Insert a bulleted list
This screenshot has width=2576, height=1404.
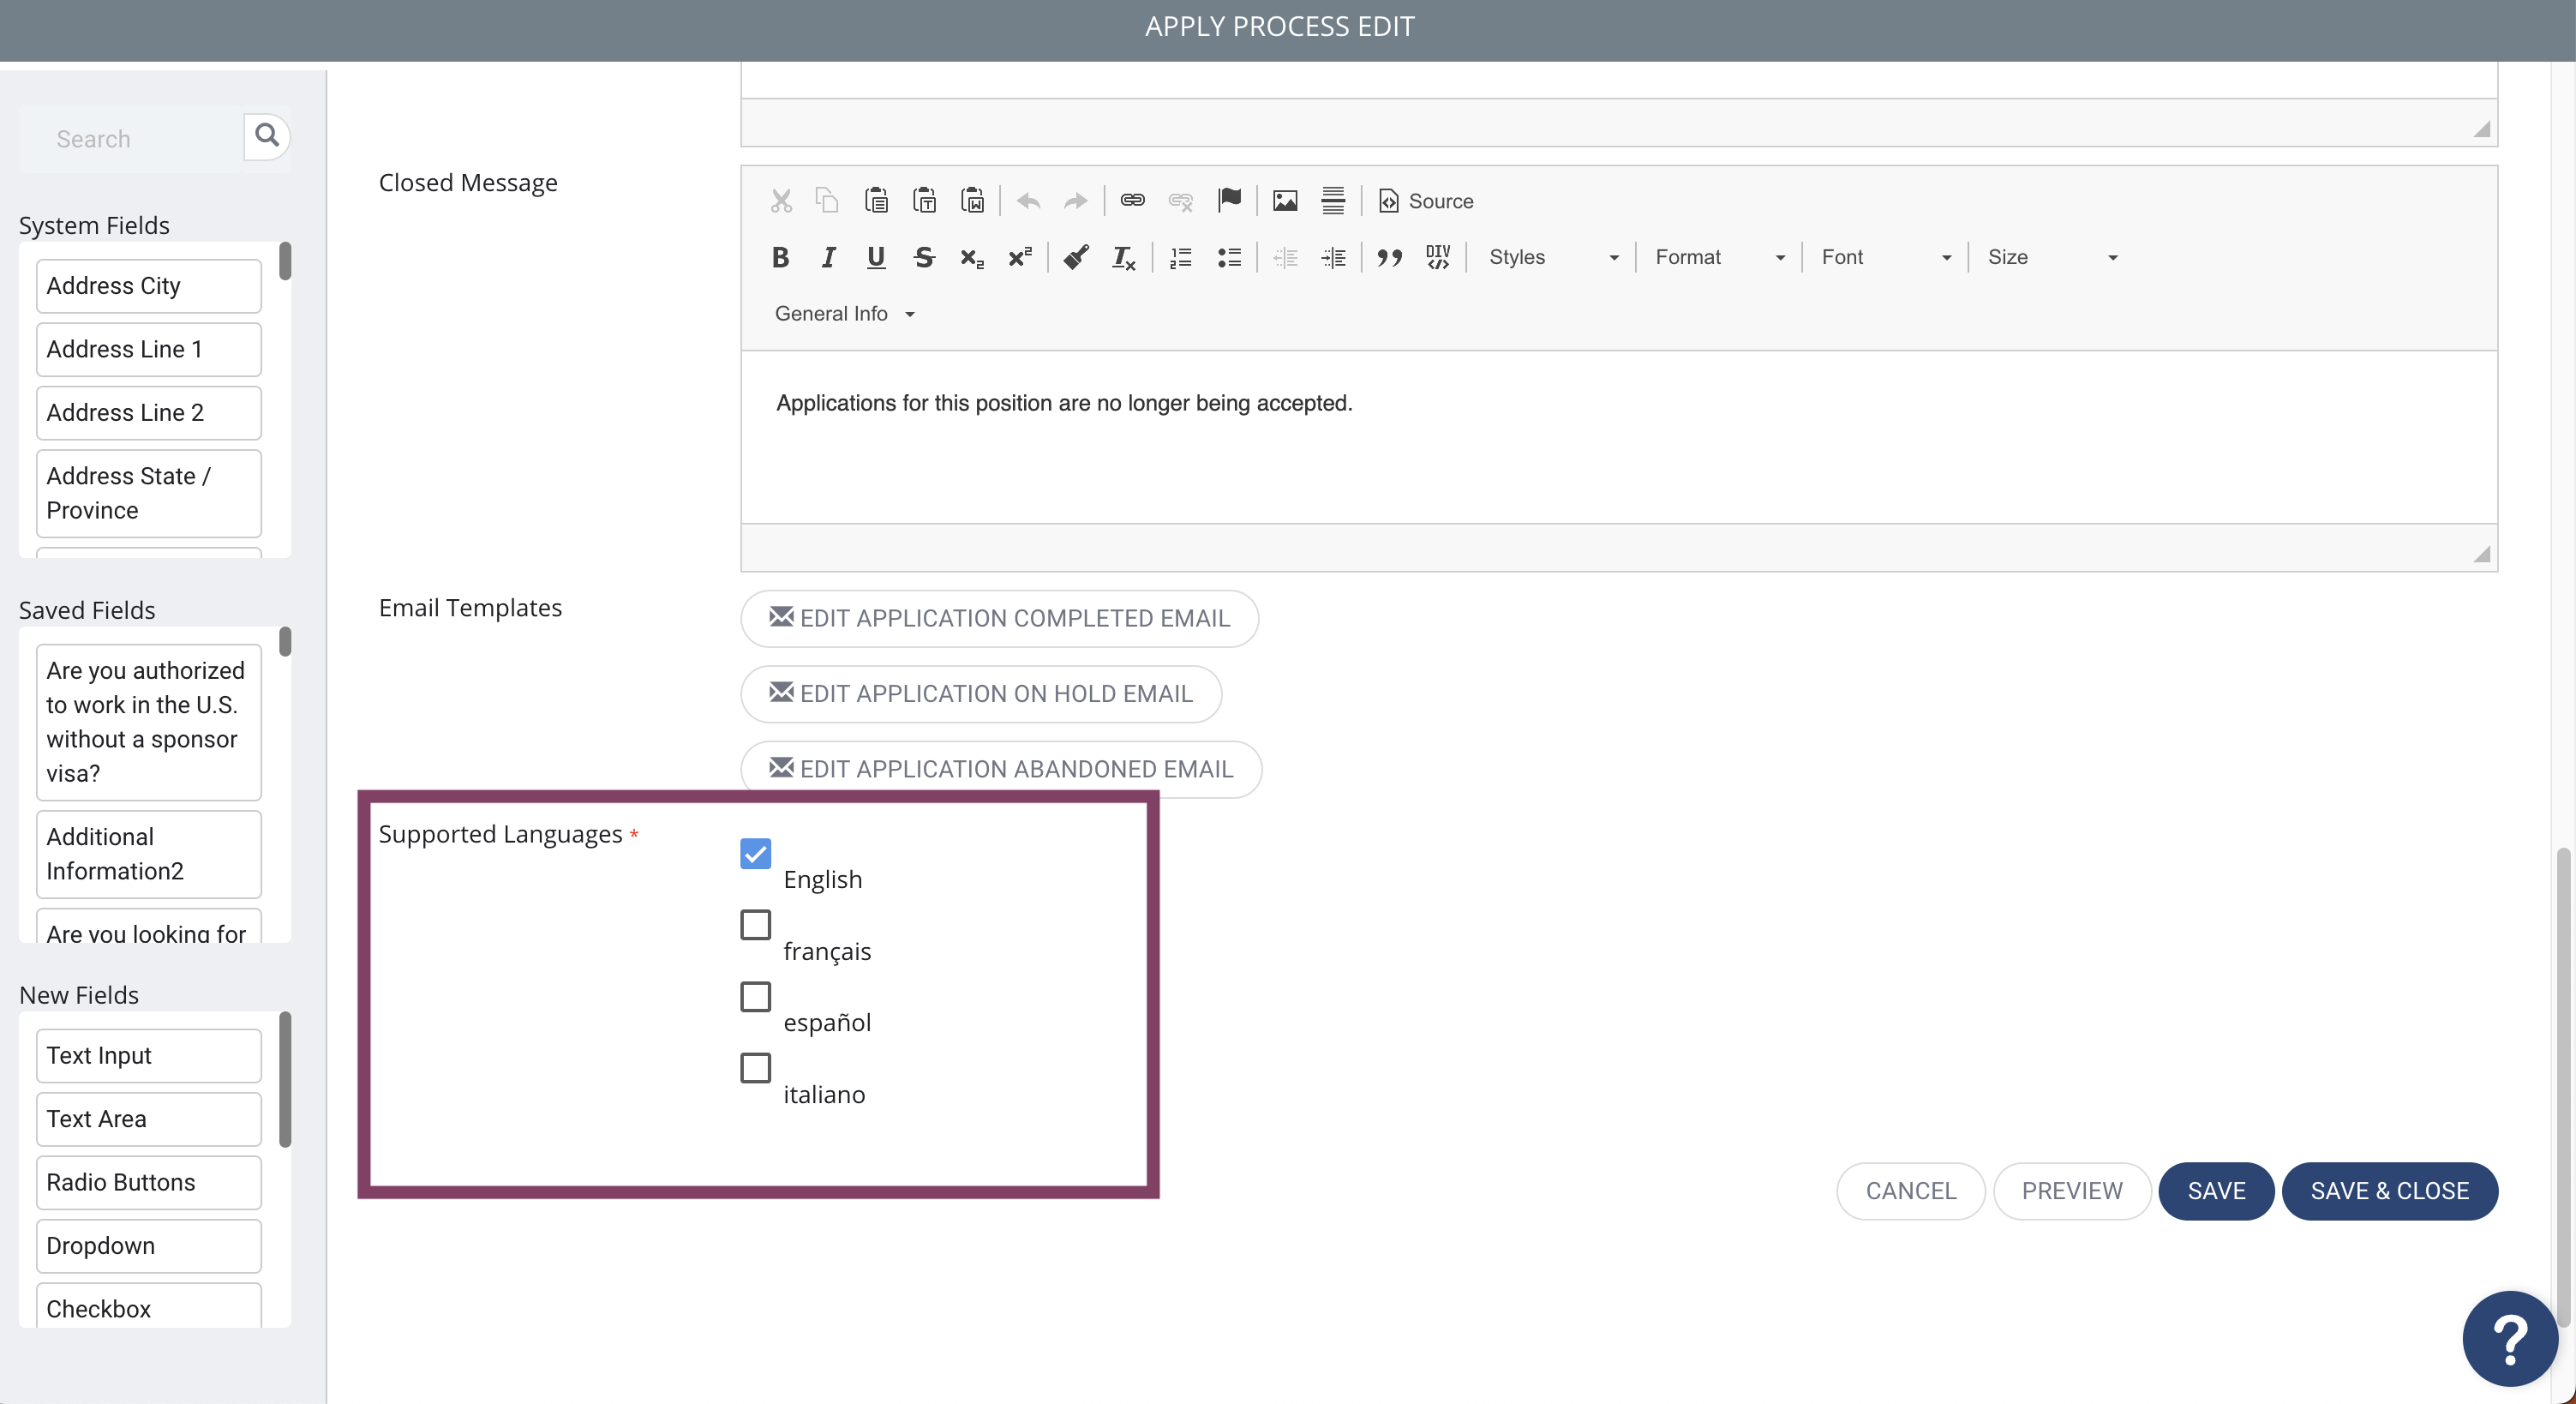pos(1229,258)
